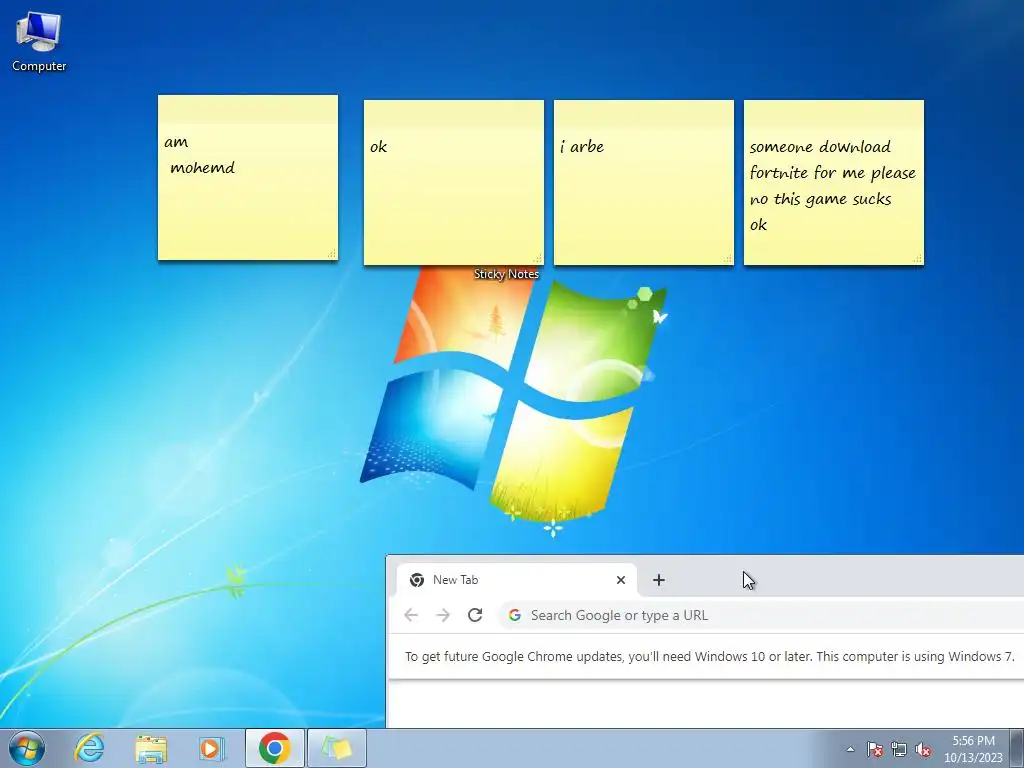1024x768 pixels.
Task: Click the Show desktop strip
Action: pyautogui.click(x=1017, y=748)
